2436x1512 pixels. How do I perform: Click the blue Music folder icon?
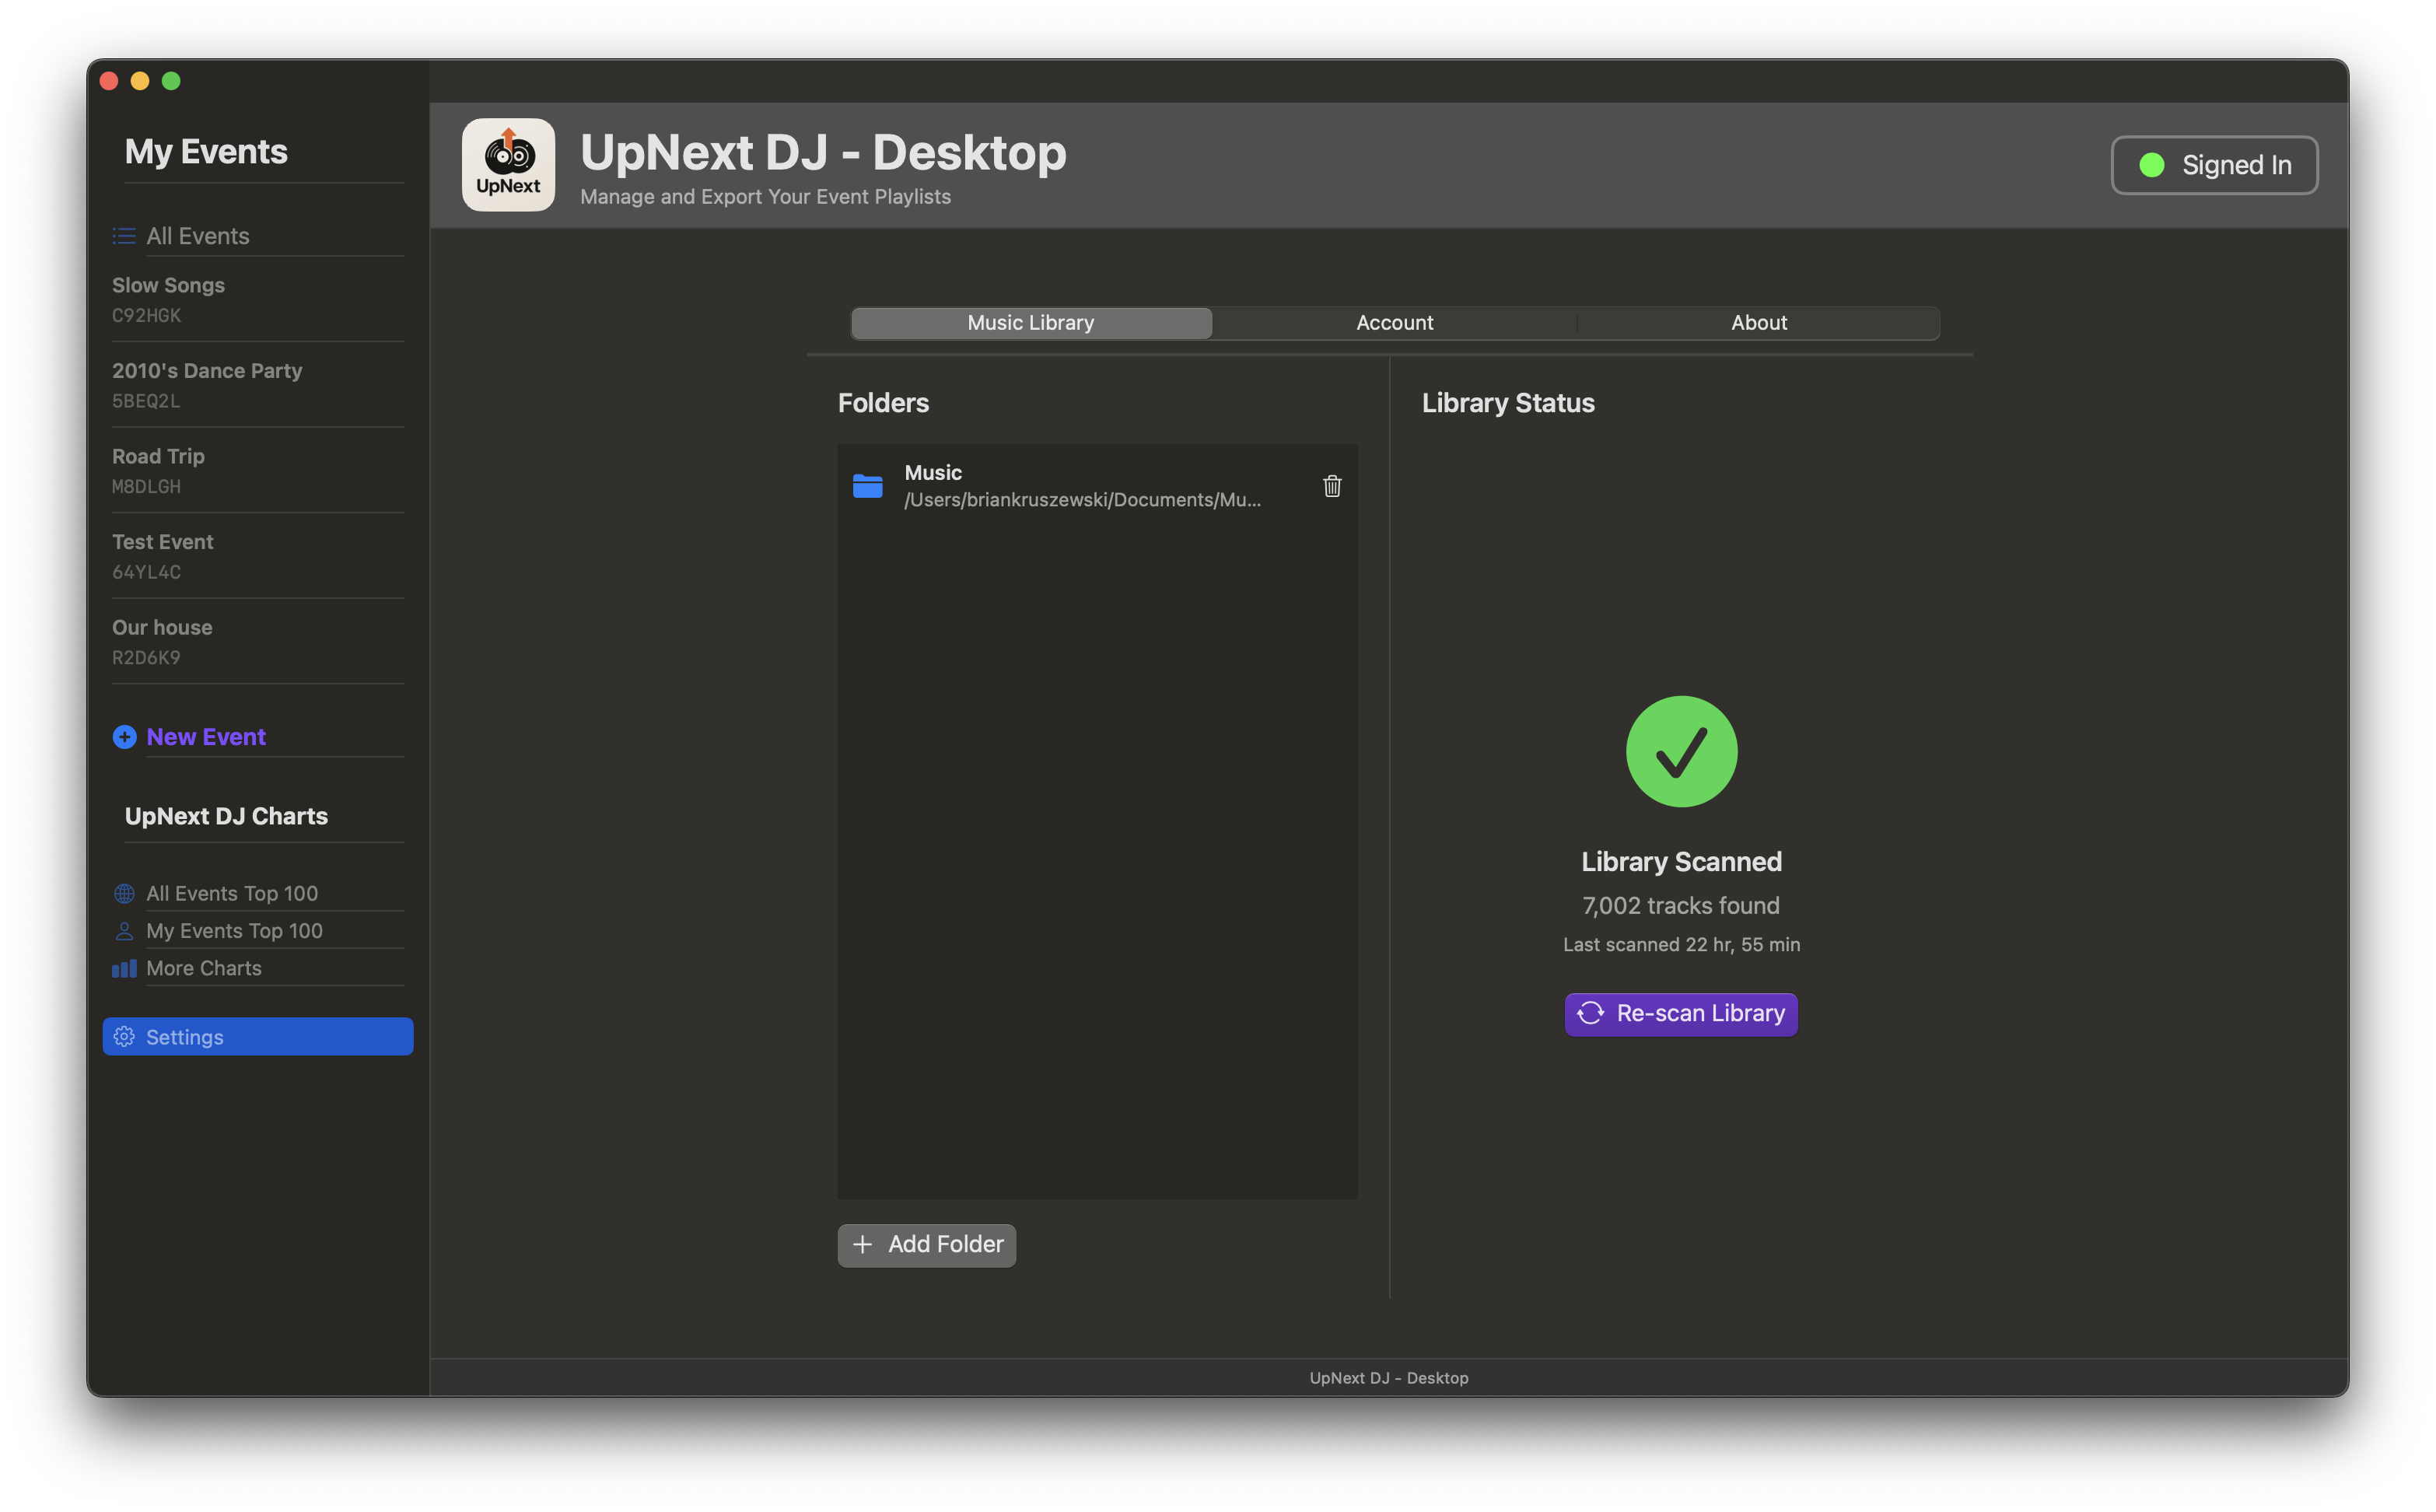click(x=867, y=485)
